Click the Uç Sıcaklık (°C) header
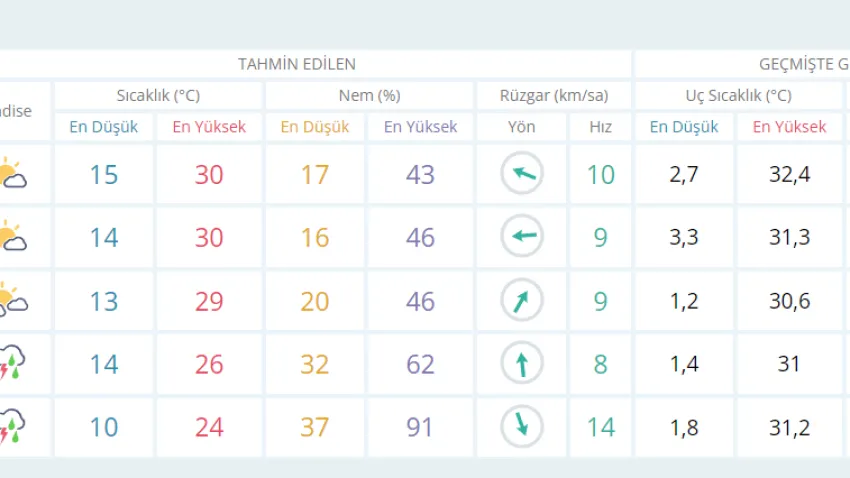 tap(738, 96)
